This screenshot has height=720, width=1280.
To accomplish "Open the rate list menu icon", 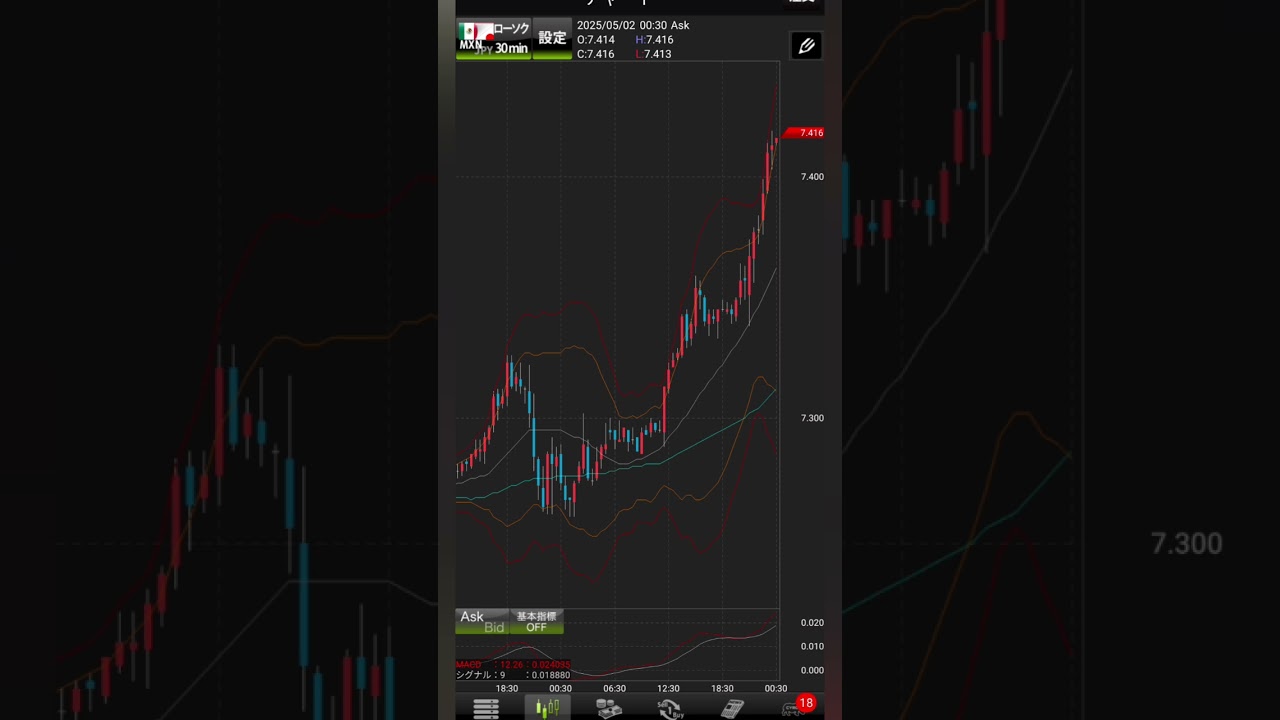I will (486, 708).
